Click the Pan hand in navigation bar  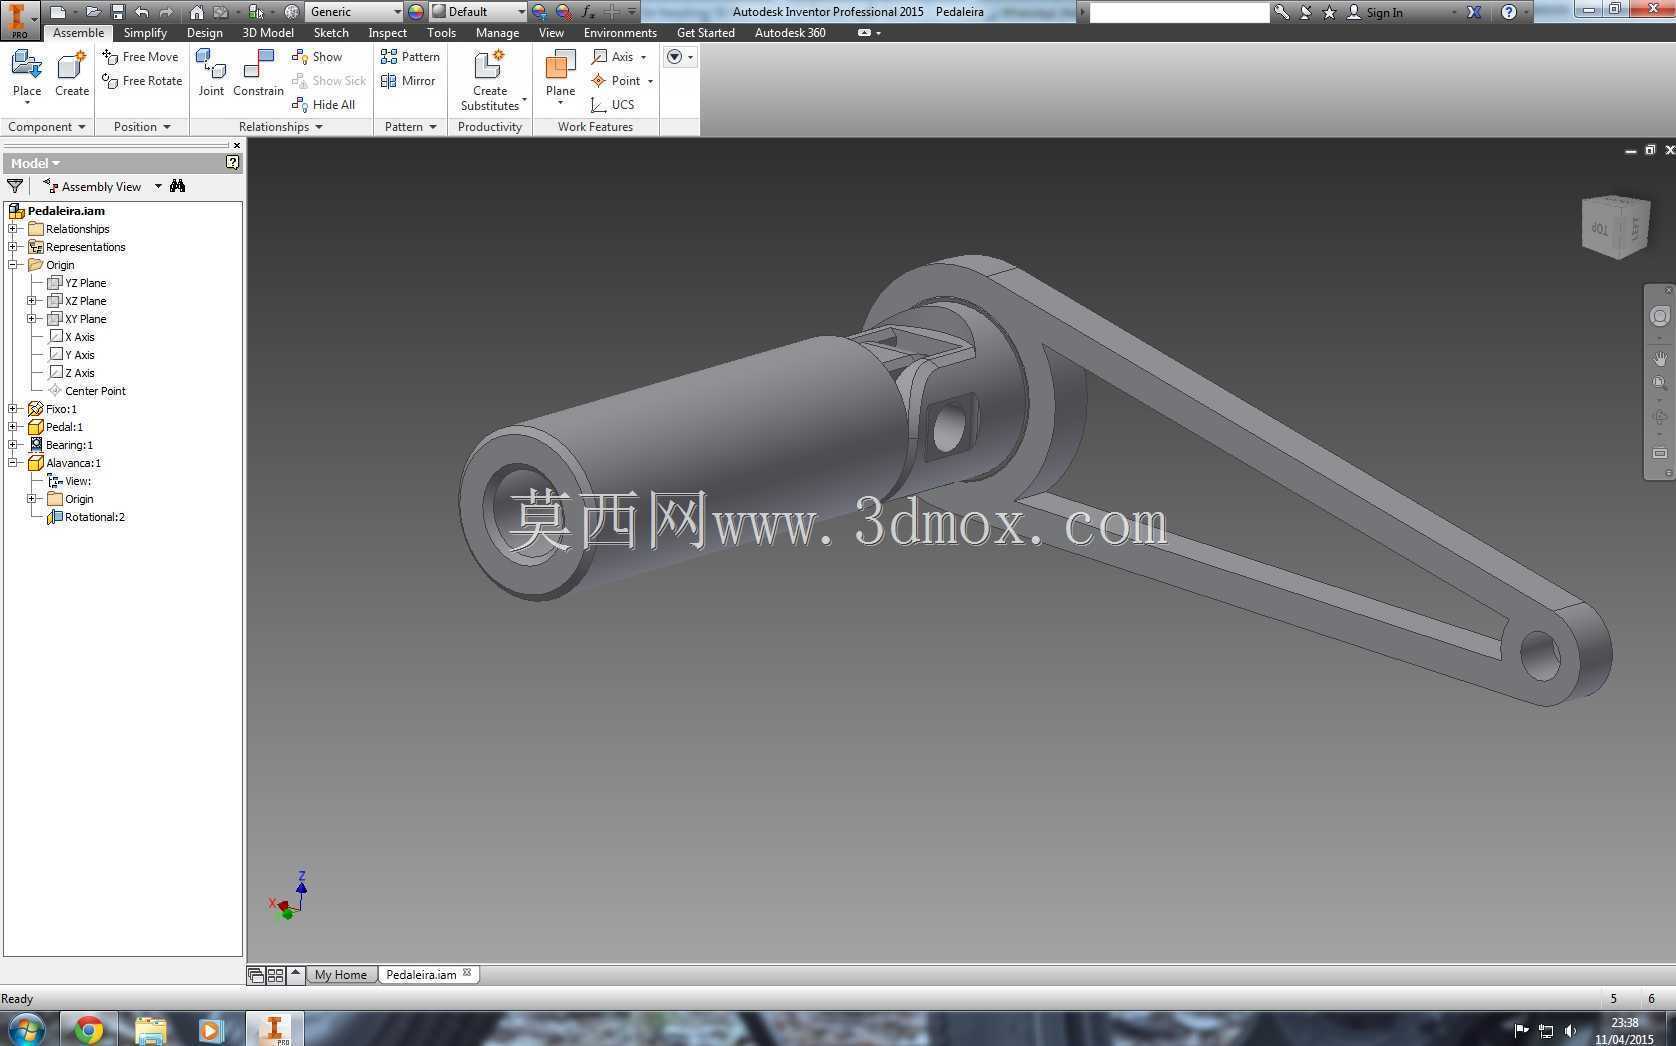point(1660,358)
